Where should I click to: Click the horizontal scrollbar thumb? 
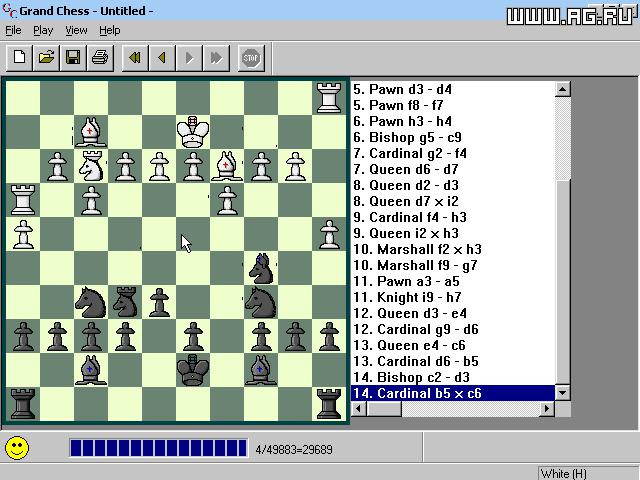click(x=384, y=409)
